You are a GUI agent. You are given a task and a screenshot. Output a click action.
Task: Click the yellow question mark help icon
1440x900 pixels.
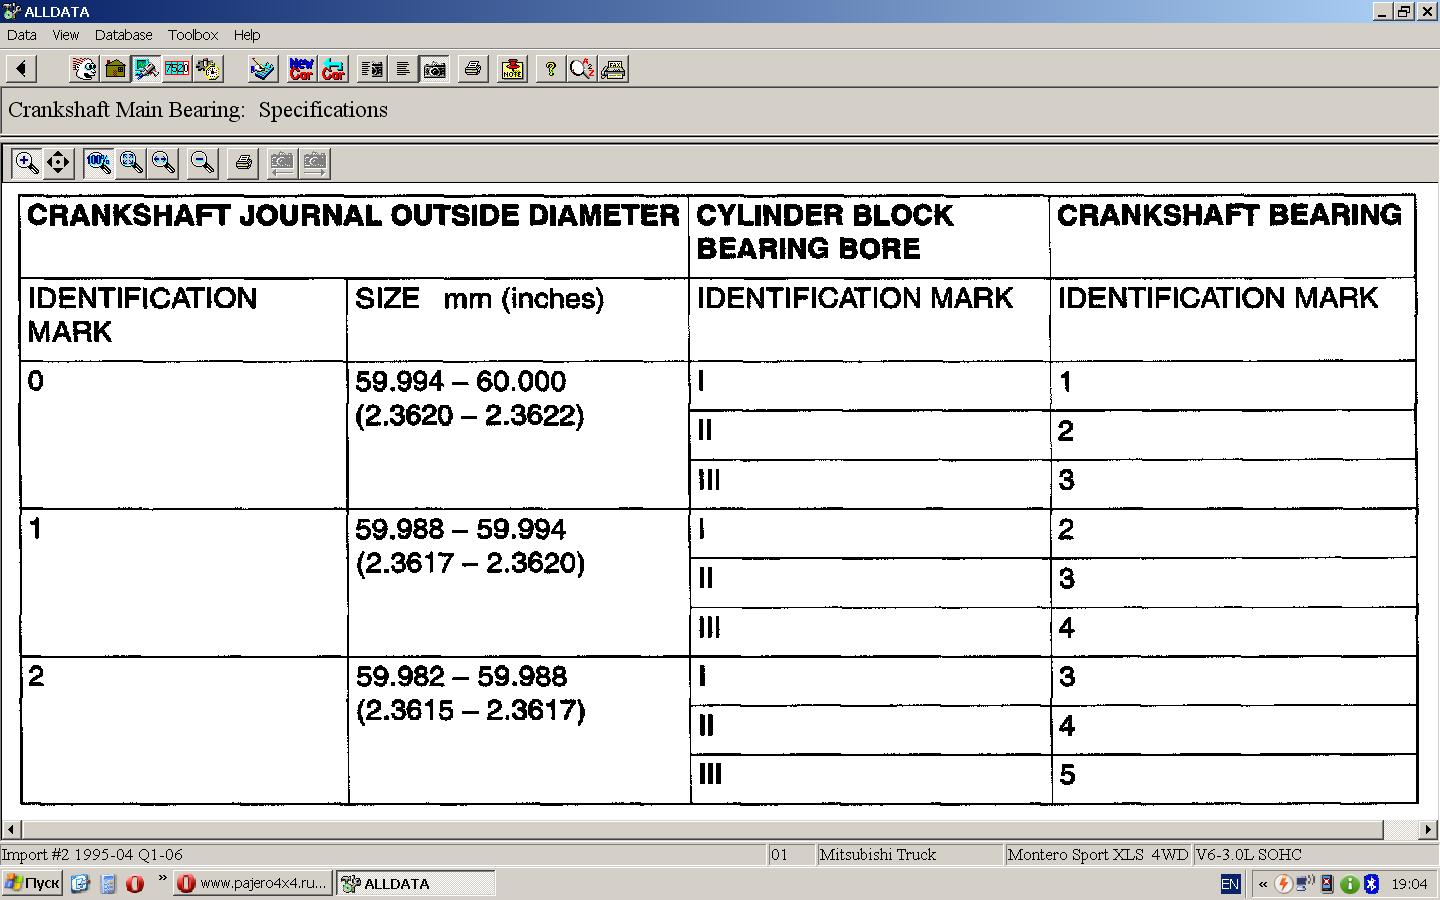tap(550, 69)
